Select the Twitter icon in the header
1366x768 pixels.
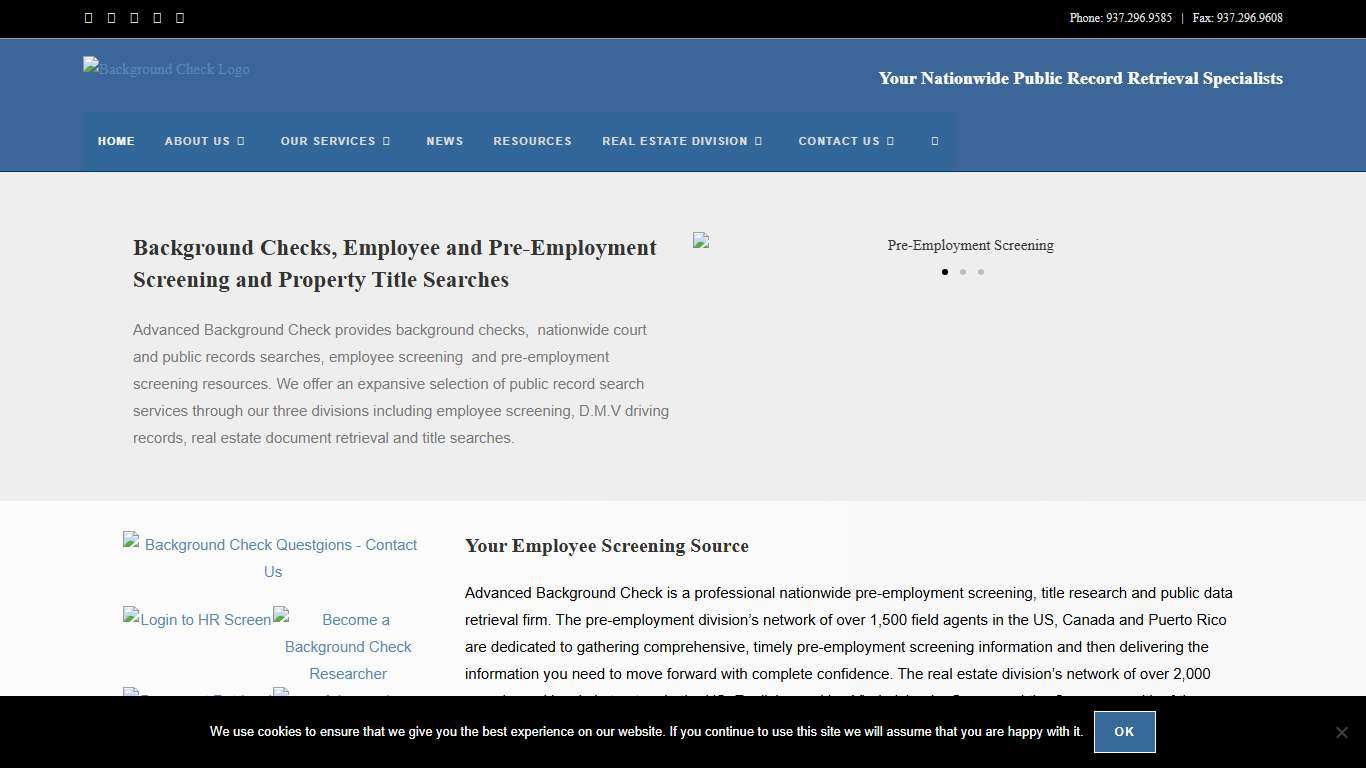[x=111, y=17]
